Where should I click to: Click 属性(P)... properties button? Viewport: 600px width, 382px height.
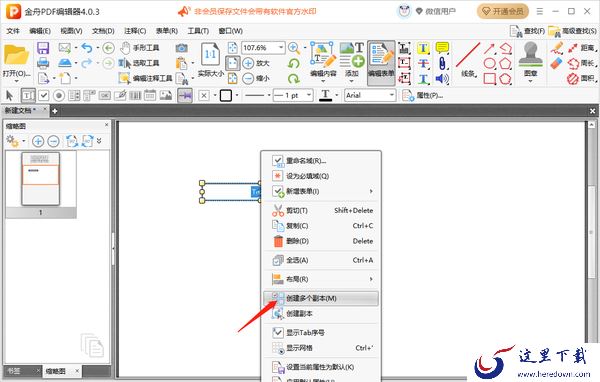tap(423, 95)
